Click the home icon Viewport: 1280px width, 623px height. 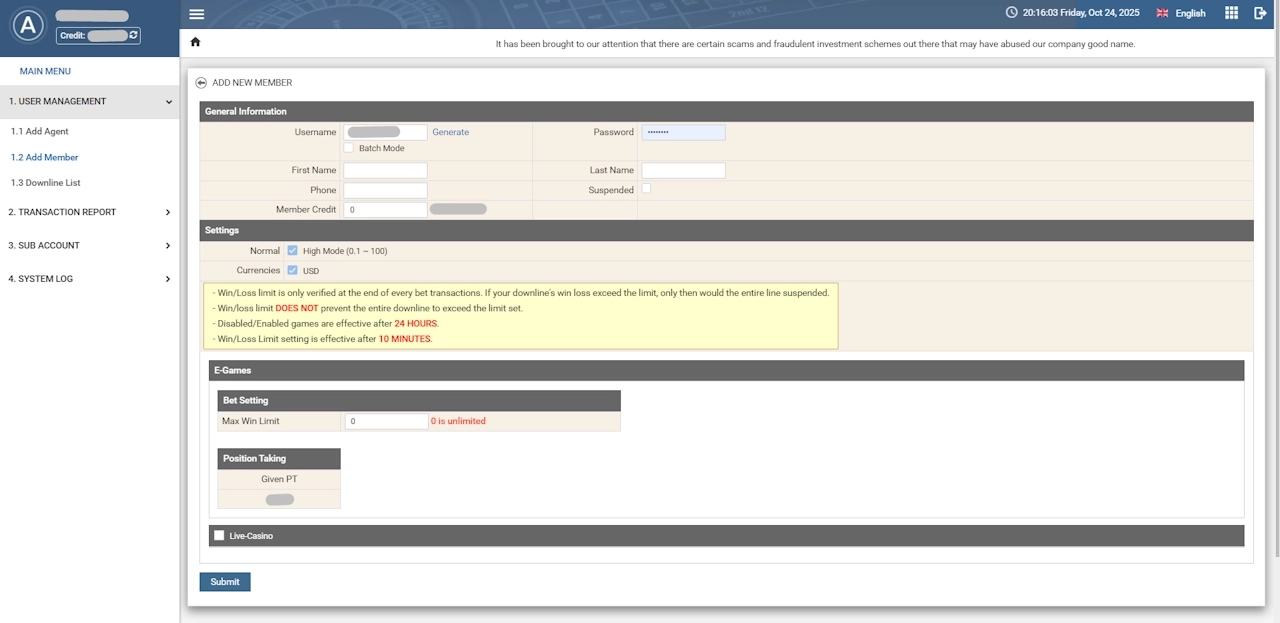[x=195, y=42]
